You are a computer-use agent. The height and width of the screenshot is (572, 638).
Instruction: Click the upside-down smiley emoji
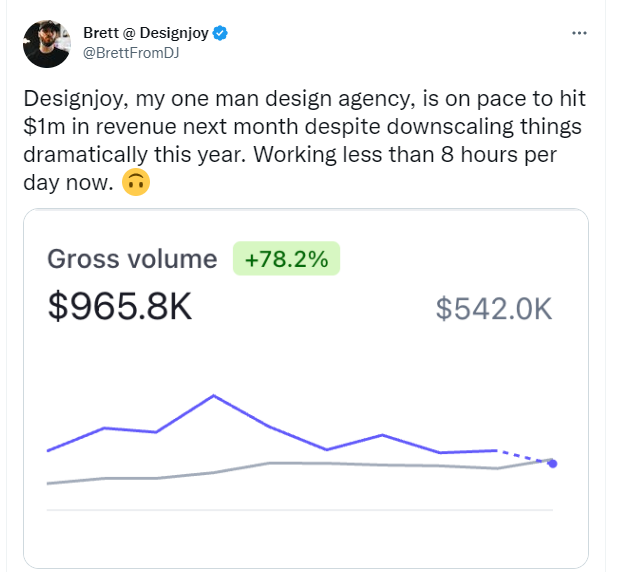(136, 182)
